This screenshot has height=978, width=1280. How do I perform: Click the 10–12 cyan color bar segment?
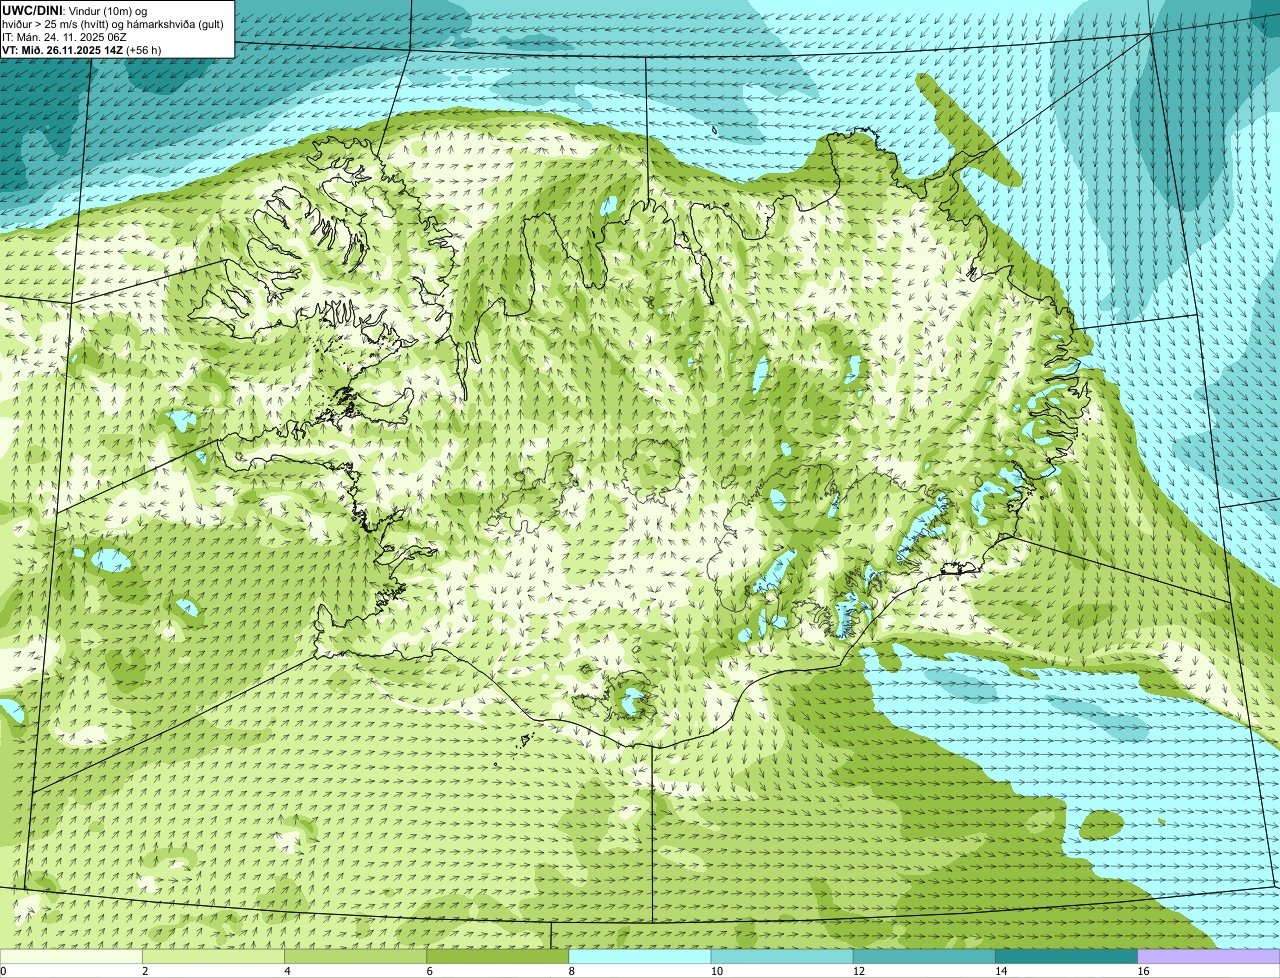coord(782,956)
